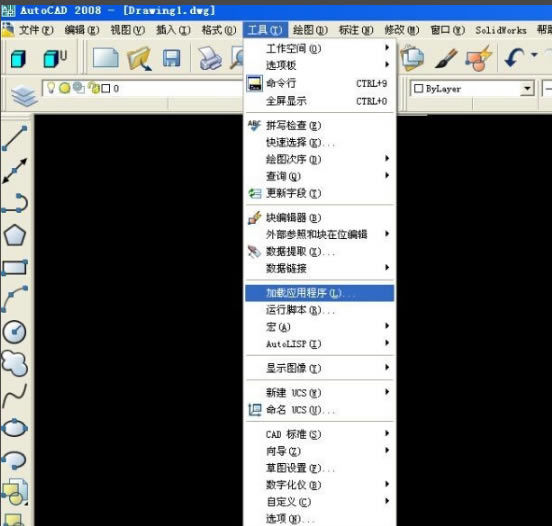Click the Print icon
Screen dimensions: 552x526
[x=210, y=58]
